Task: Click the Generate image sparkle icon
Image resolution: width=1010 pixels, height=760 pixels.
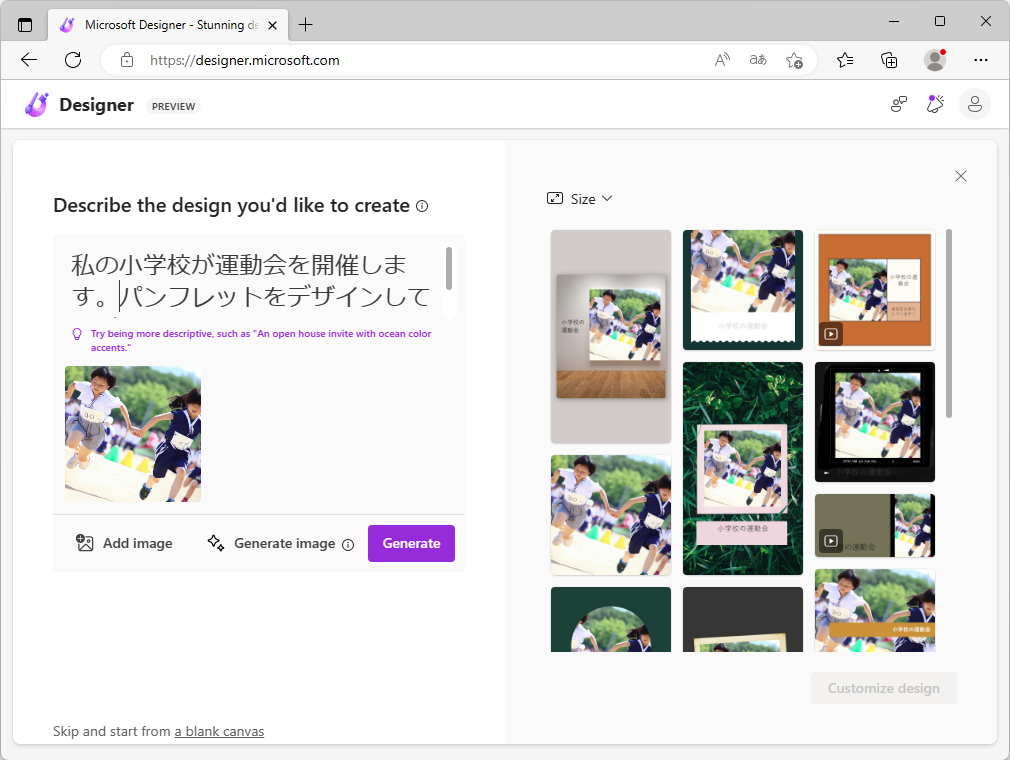Action: coord(215,542)
